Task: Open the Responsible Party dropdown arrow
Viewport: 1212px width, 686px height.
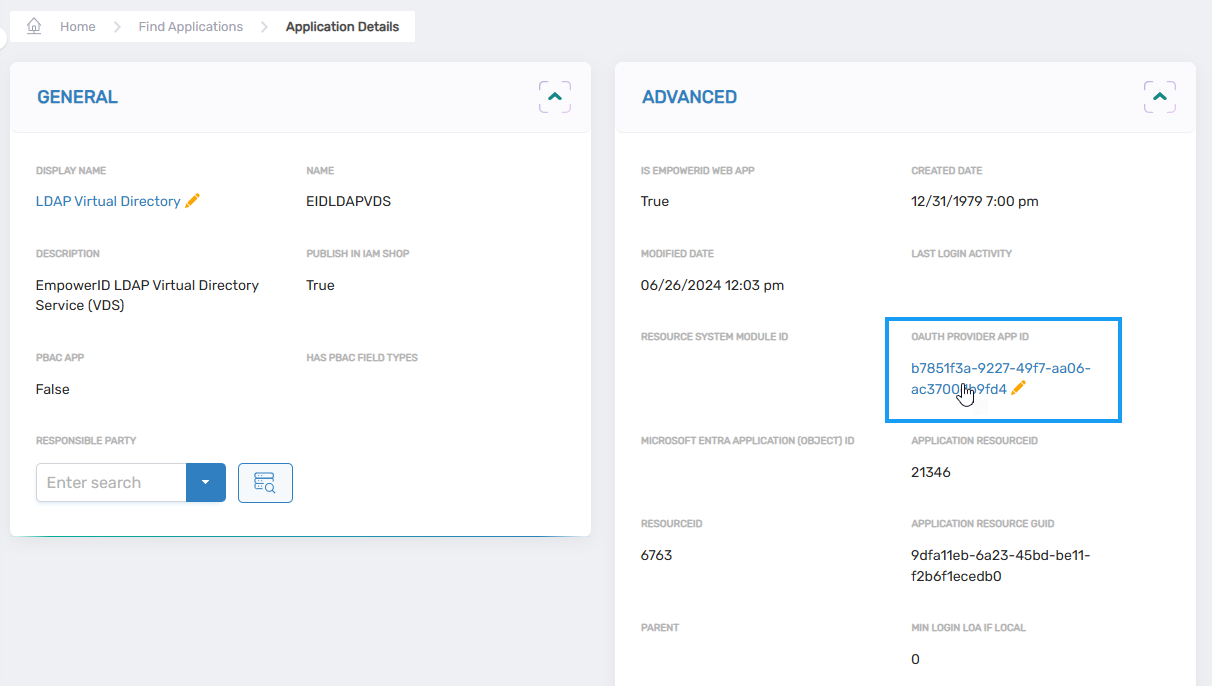Action: point(206,483)
